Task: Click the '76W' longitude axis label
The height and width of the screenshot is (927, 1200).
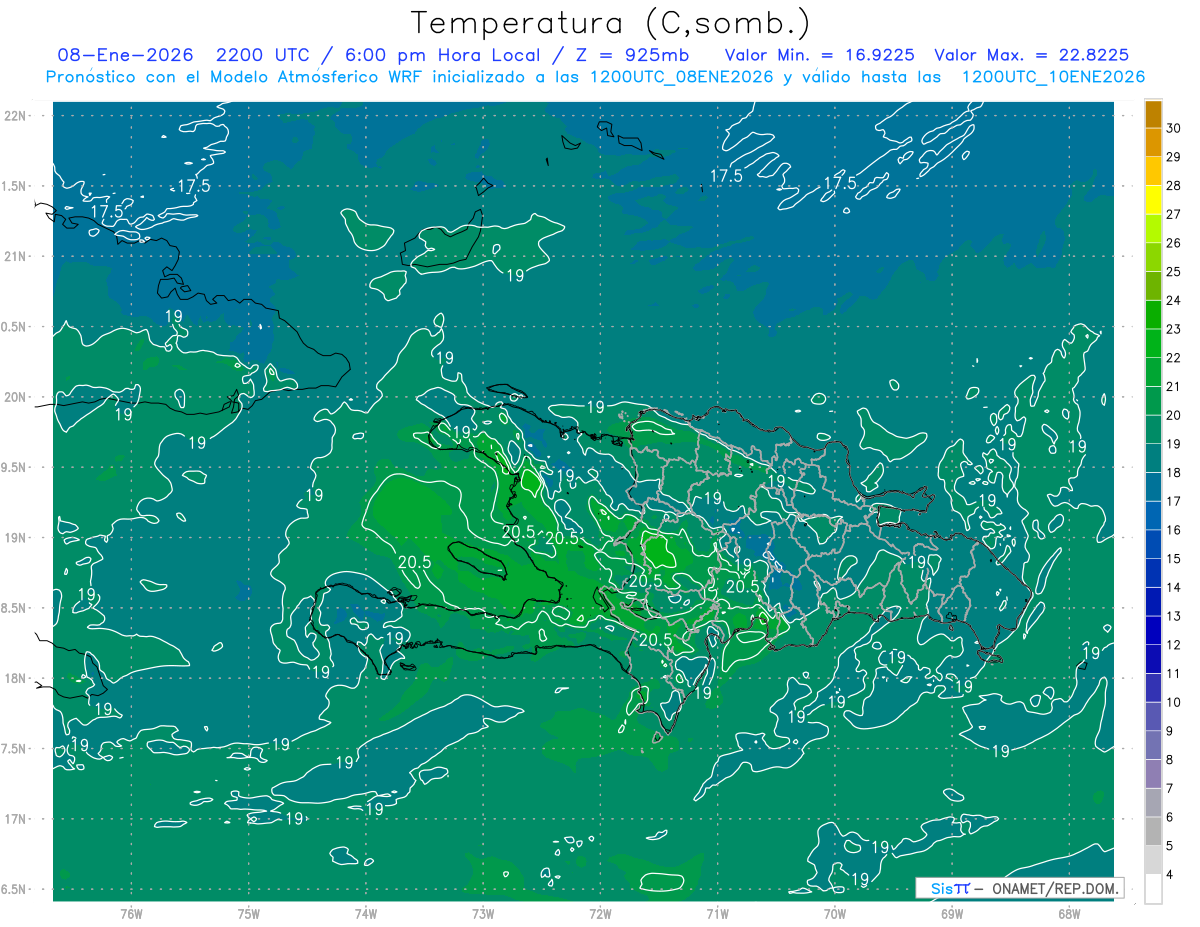Action: 131,914
